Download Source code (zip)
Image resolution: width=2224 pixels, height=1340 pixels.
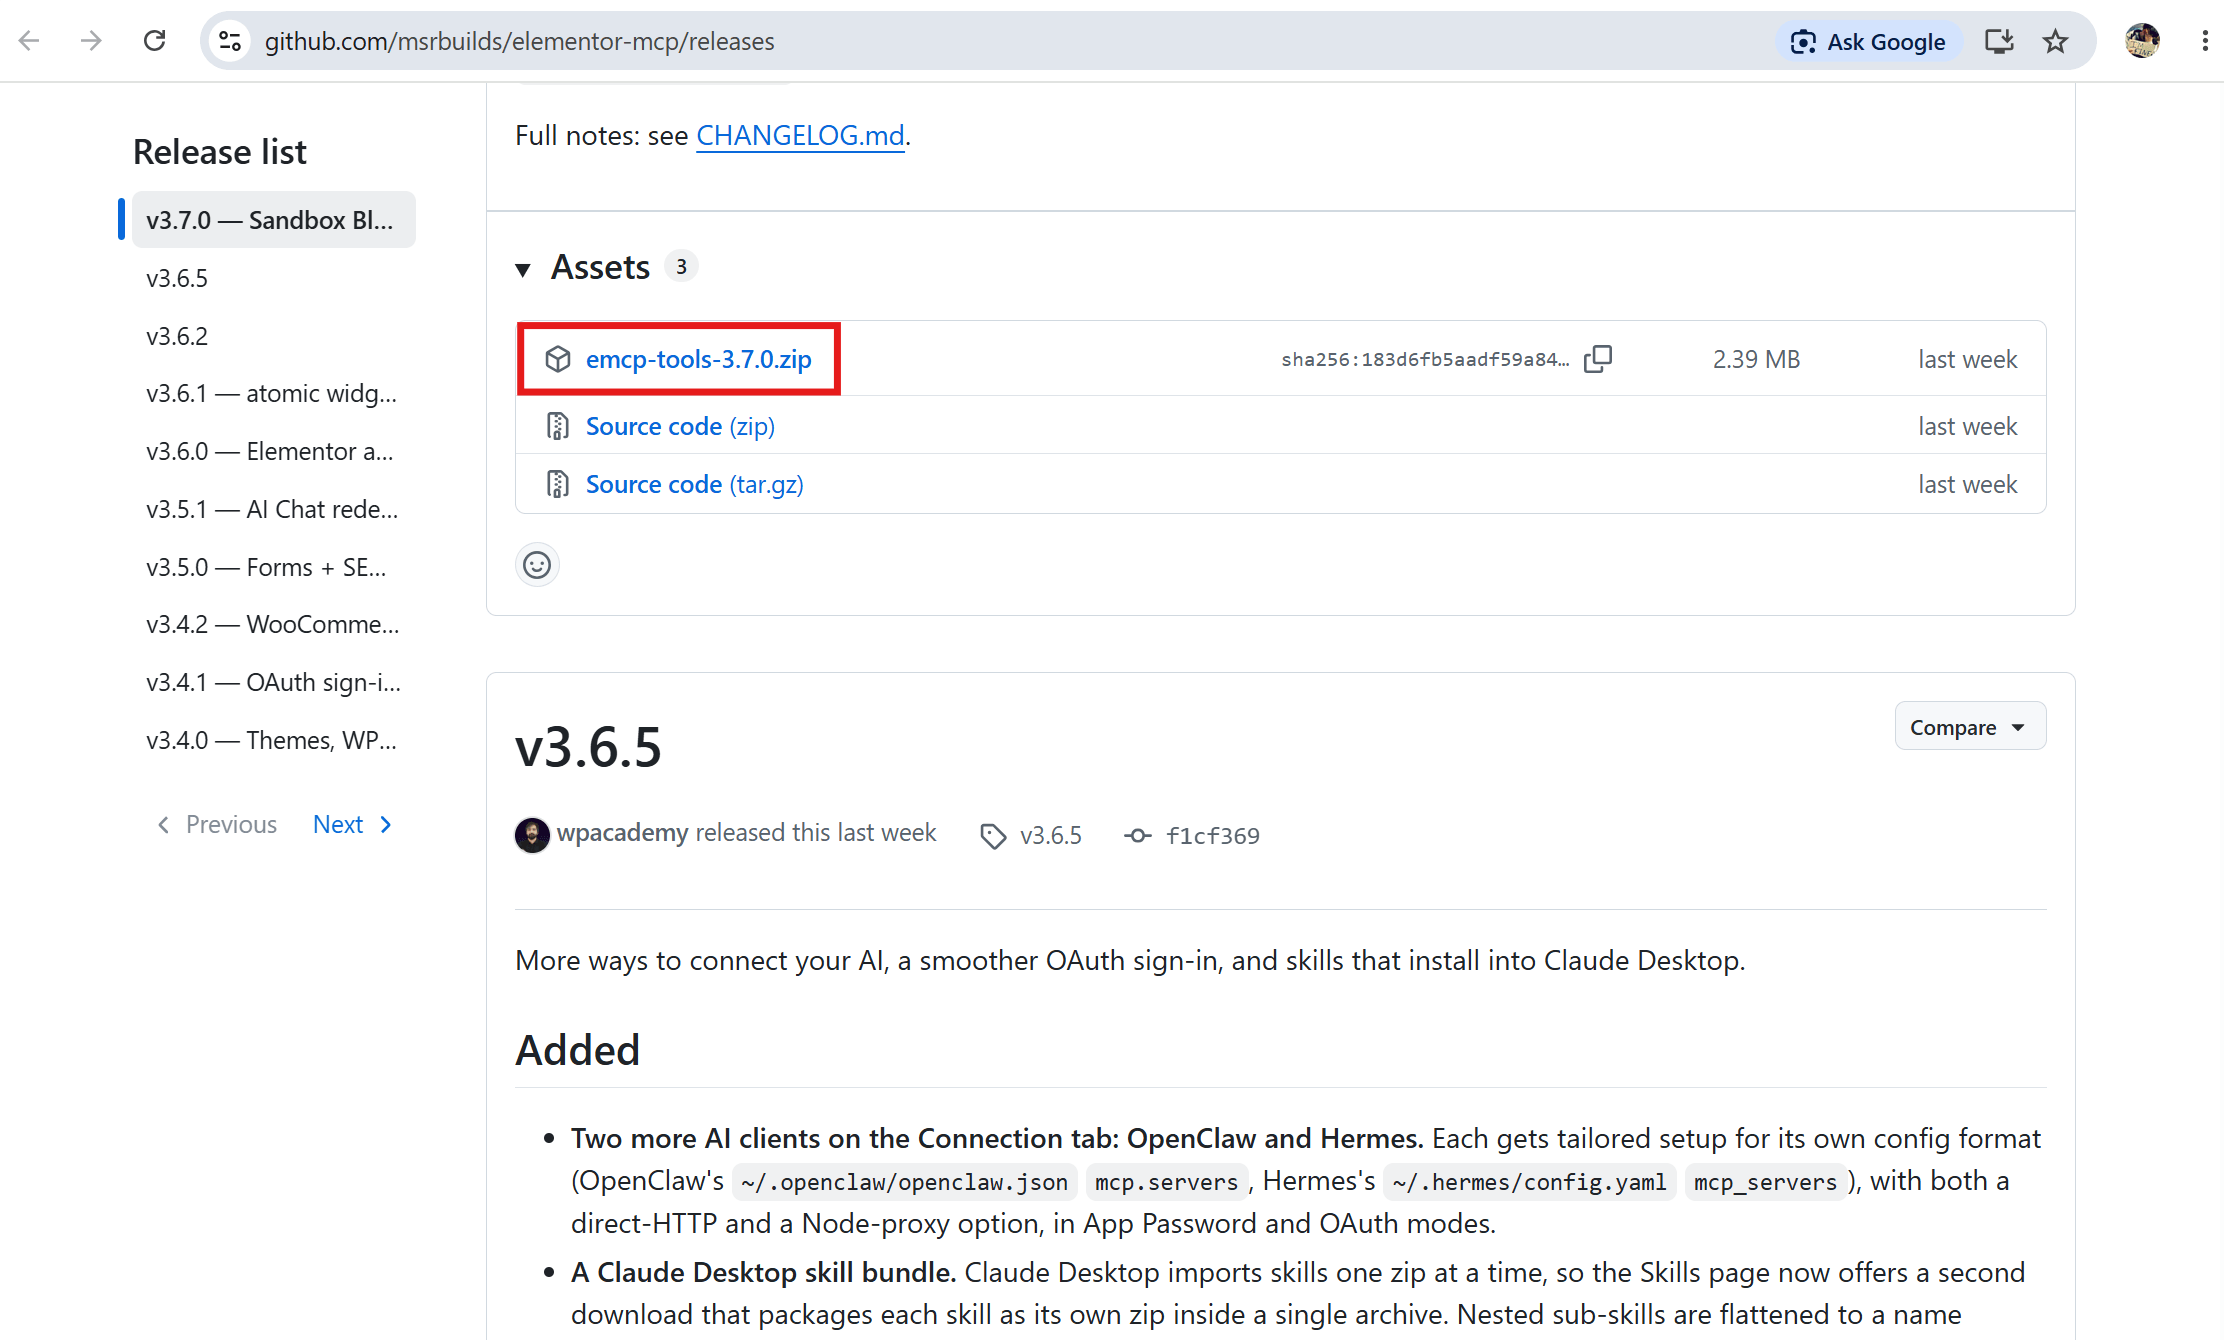click(x=680, y=426)
